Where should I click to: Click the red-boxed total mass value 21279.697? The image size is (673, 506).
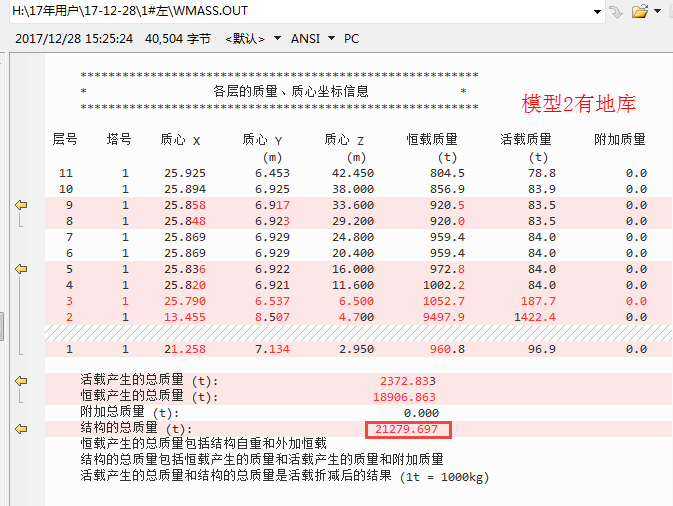(408, 429)
